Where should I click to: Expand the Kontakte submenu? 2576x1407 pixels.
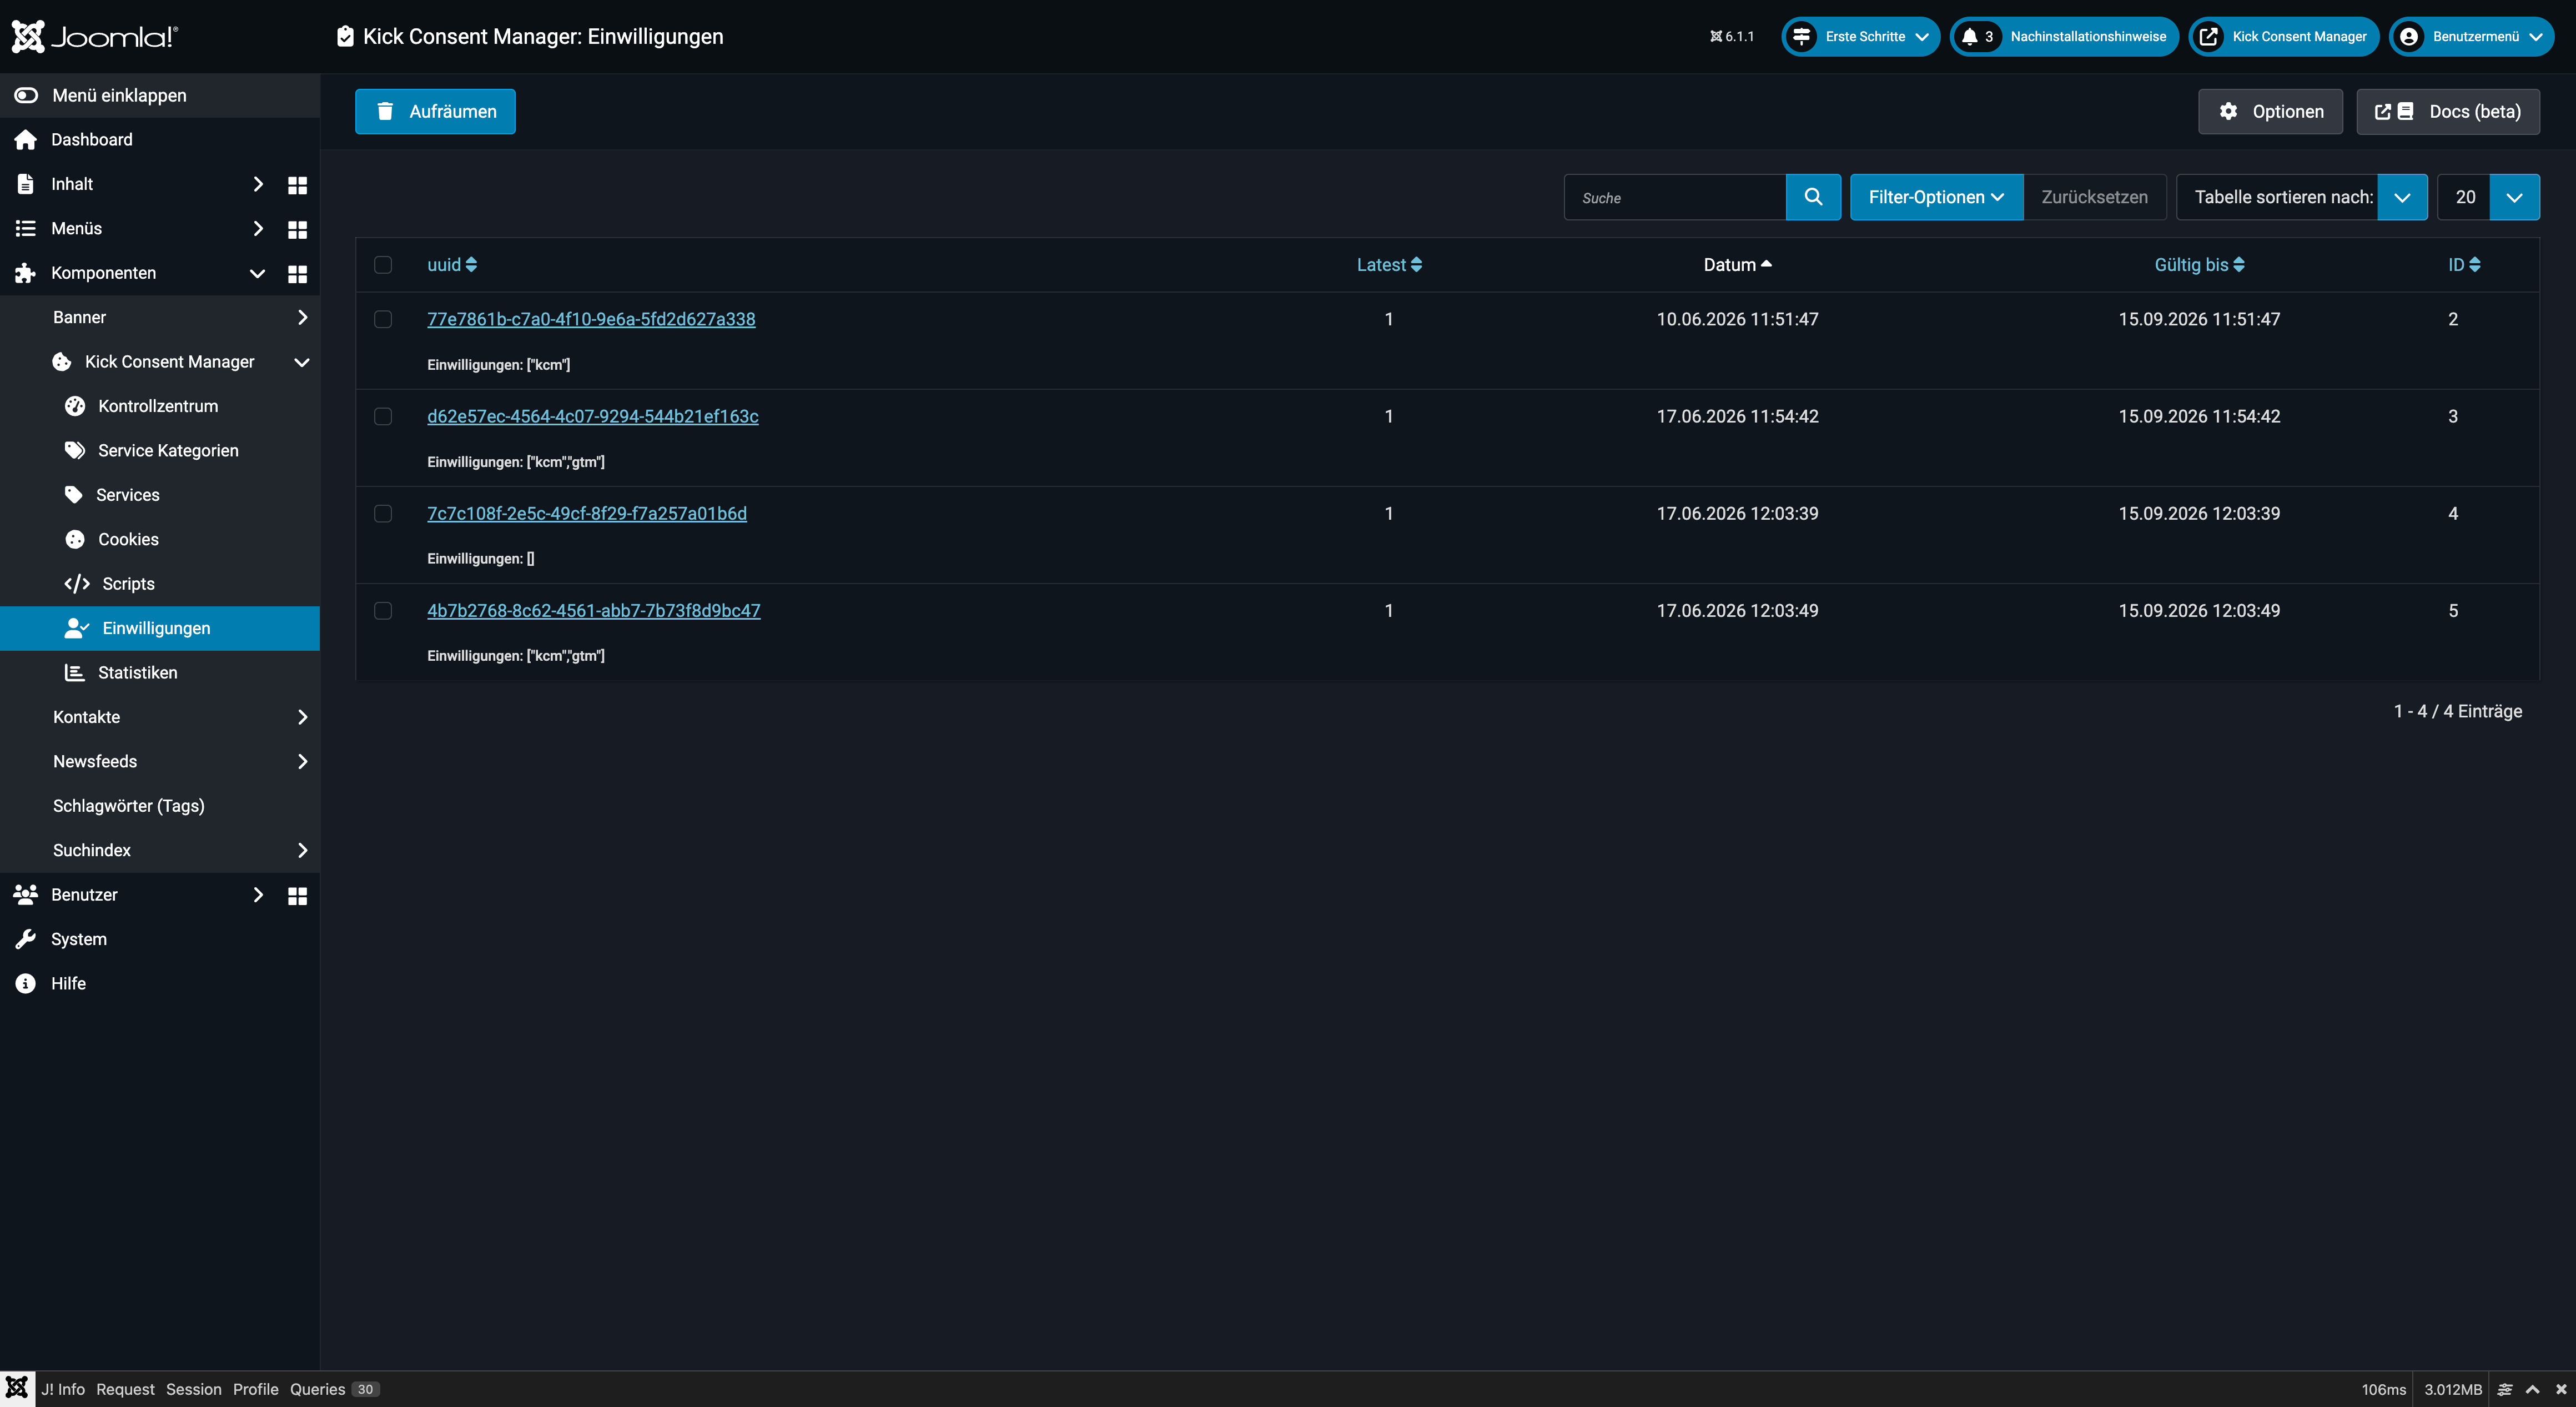coord(302,717)
